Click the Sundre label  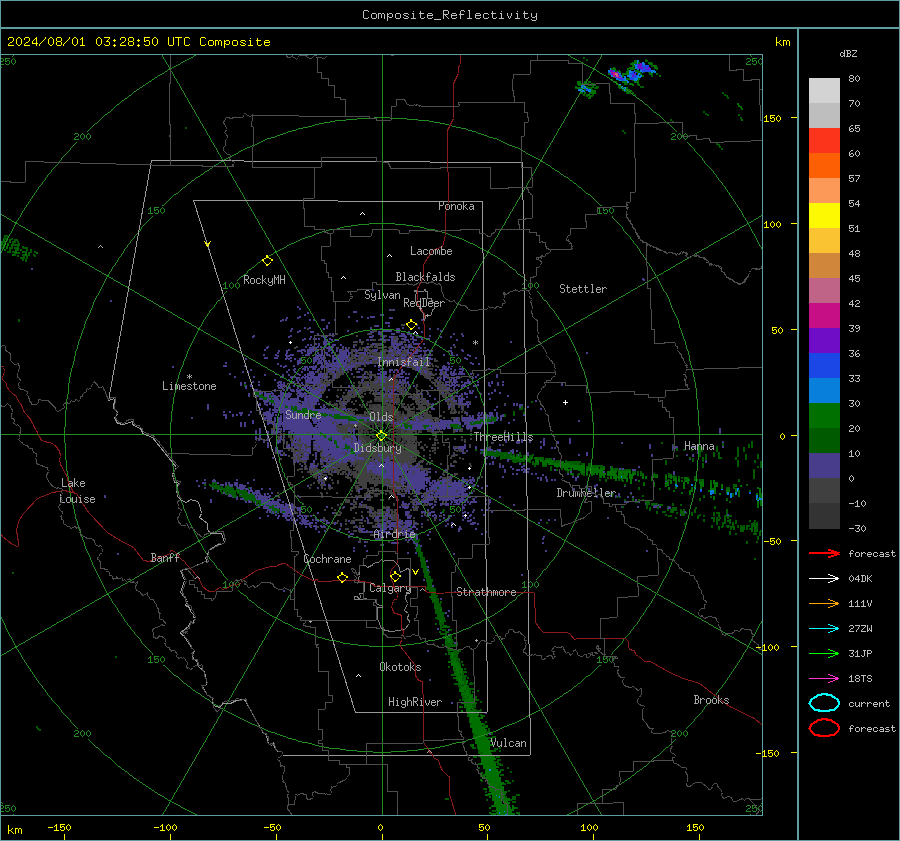point(303,414)
